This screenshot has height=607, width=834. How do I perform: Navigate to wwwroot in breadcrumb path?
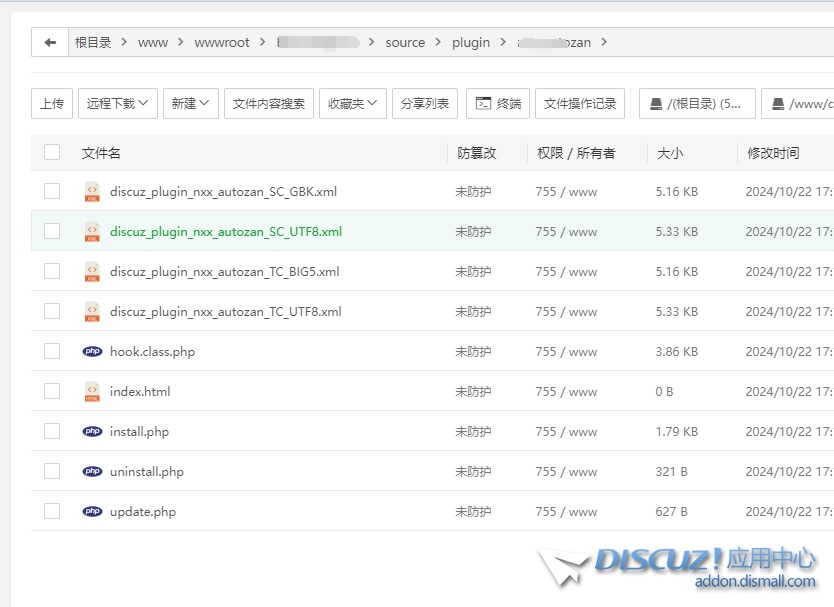tap(222, 42)
